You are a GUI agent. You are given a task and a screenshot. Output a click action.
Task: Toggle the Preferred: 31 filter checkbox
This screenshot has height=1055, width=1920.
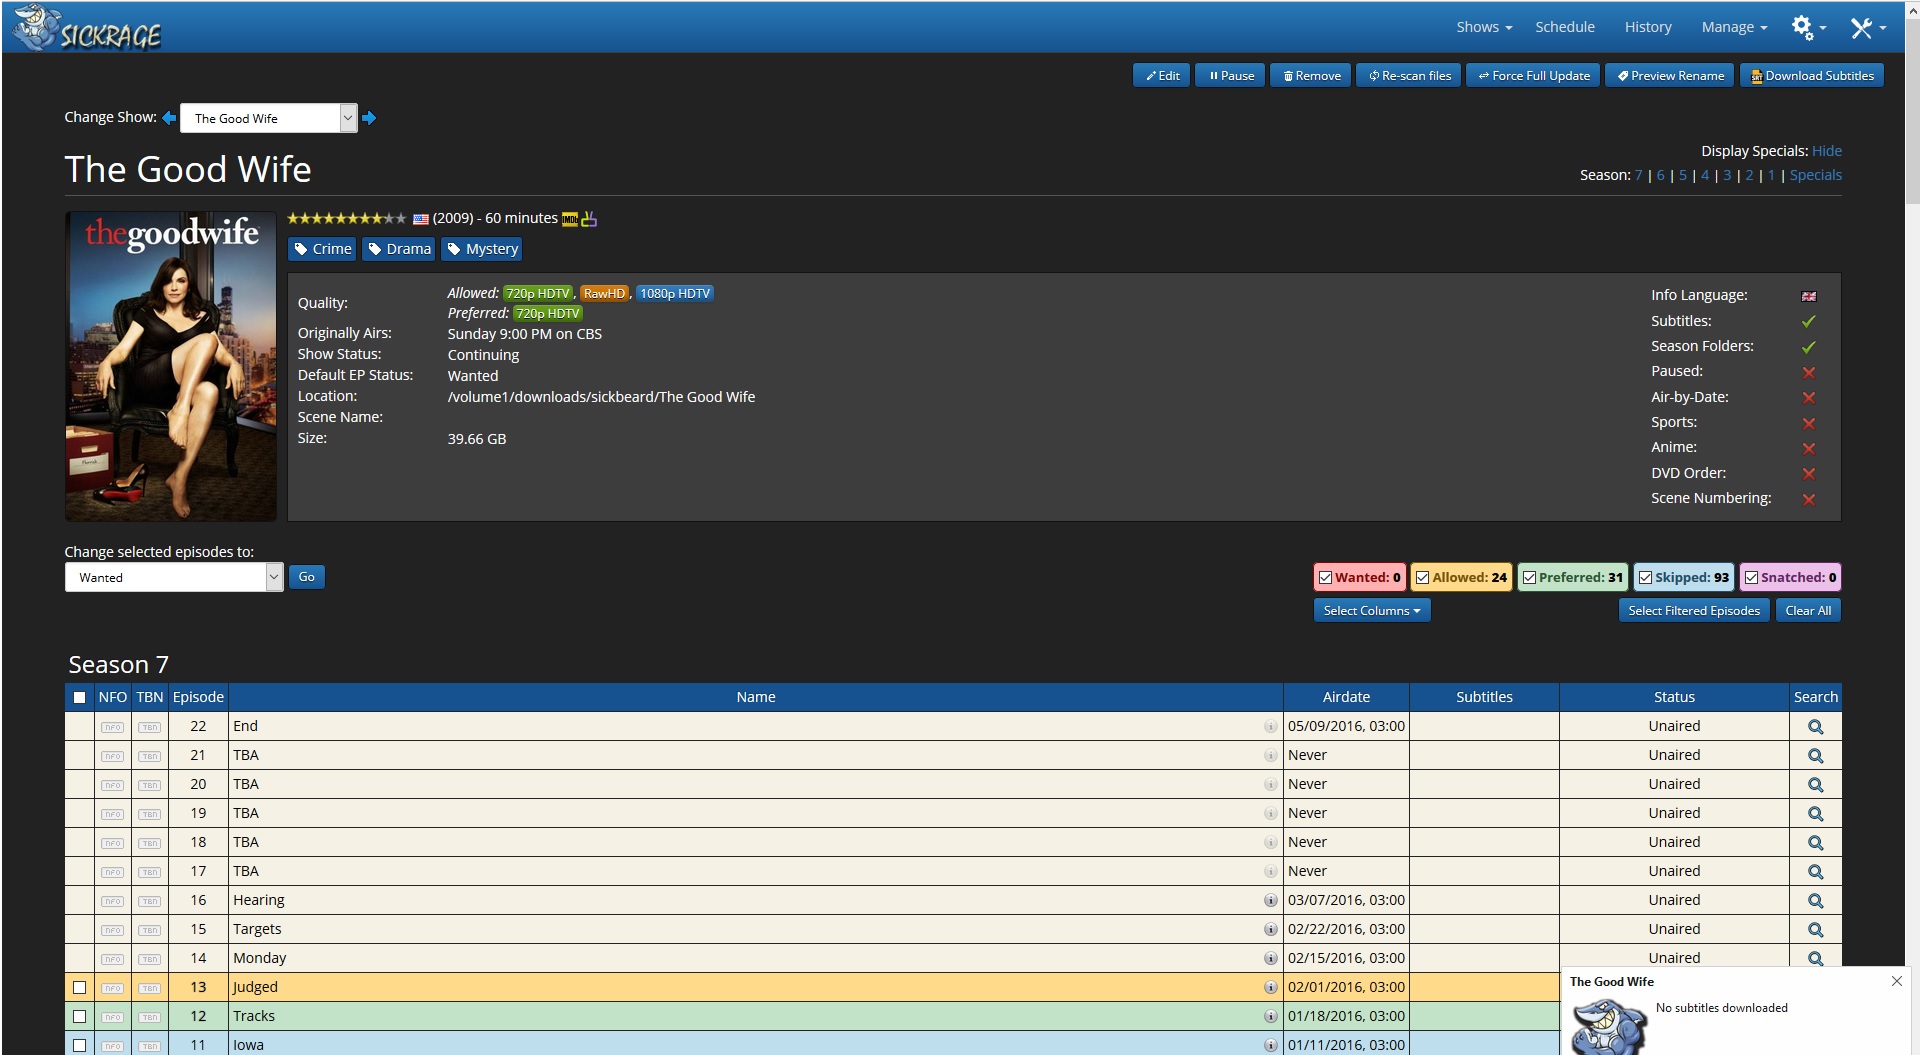click(1529, 578)
